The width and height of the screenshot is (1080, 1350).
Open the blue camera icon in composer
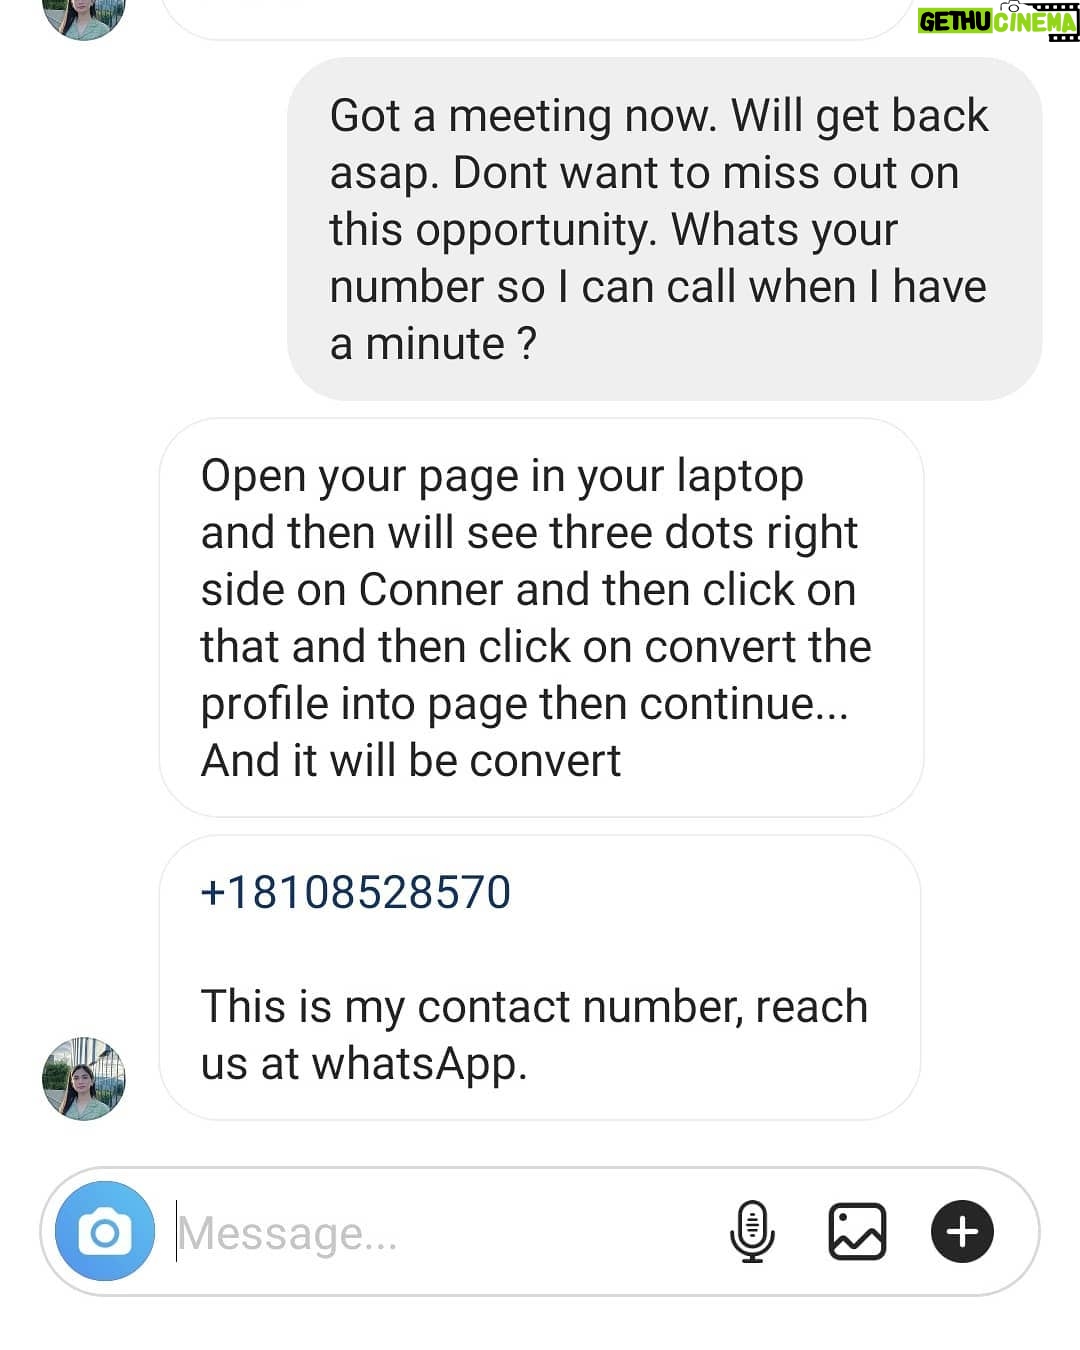coord(105,1231)
